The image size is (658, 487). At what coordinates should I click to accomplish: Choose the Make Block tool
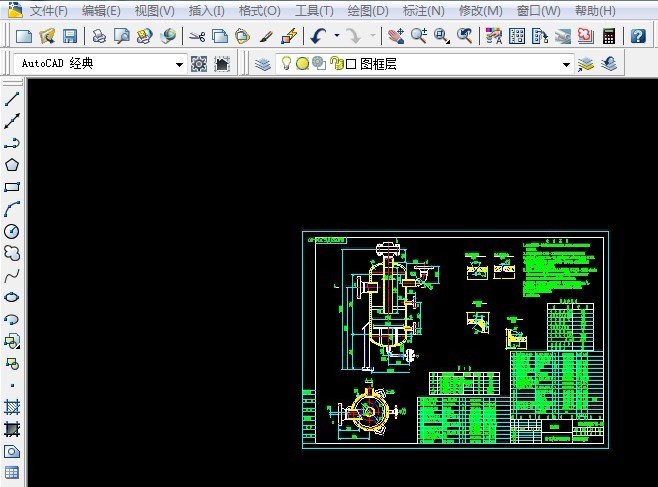tap(12, 363)
